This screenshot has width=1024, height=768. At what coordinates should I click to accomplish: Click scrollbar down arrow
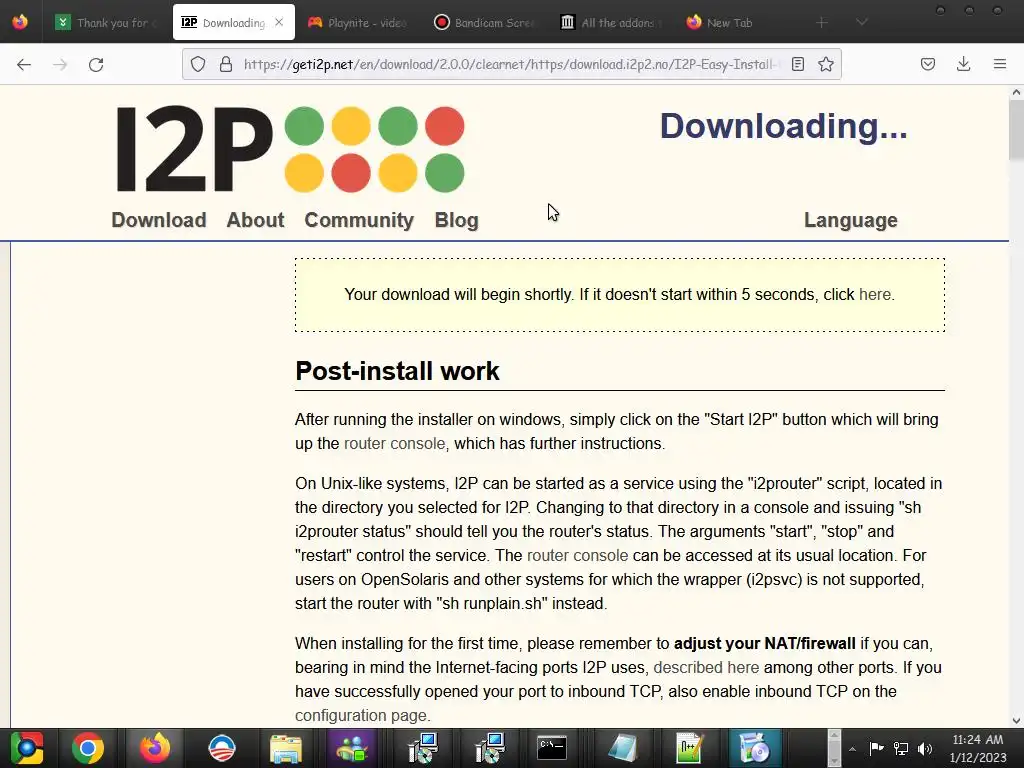pos(1016,721)
